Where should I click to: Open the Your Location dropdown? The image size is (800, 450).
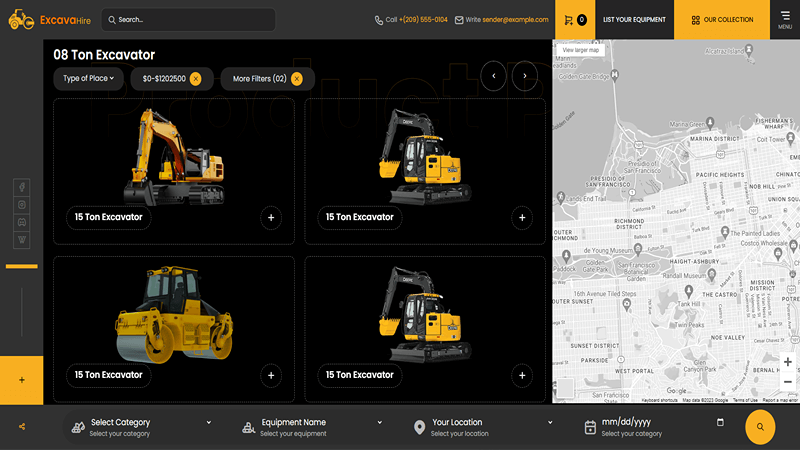[x=483, y=427]
